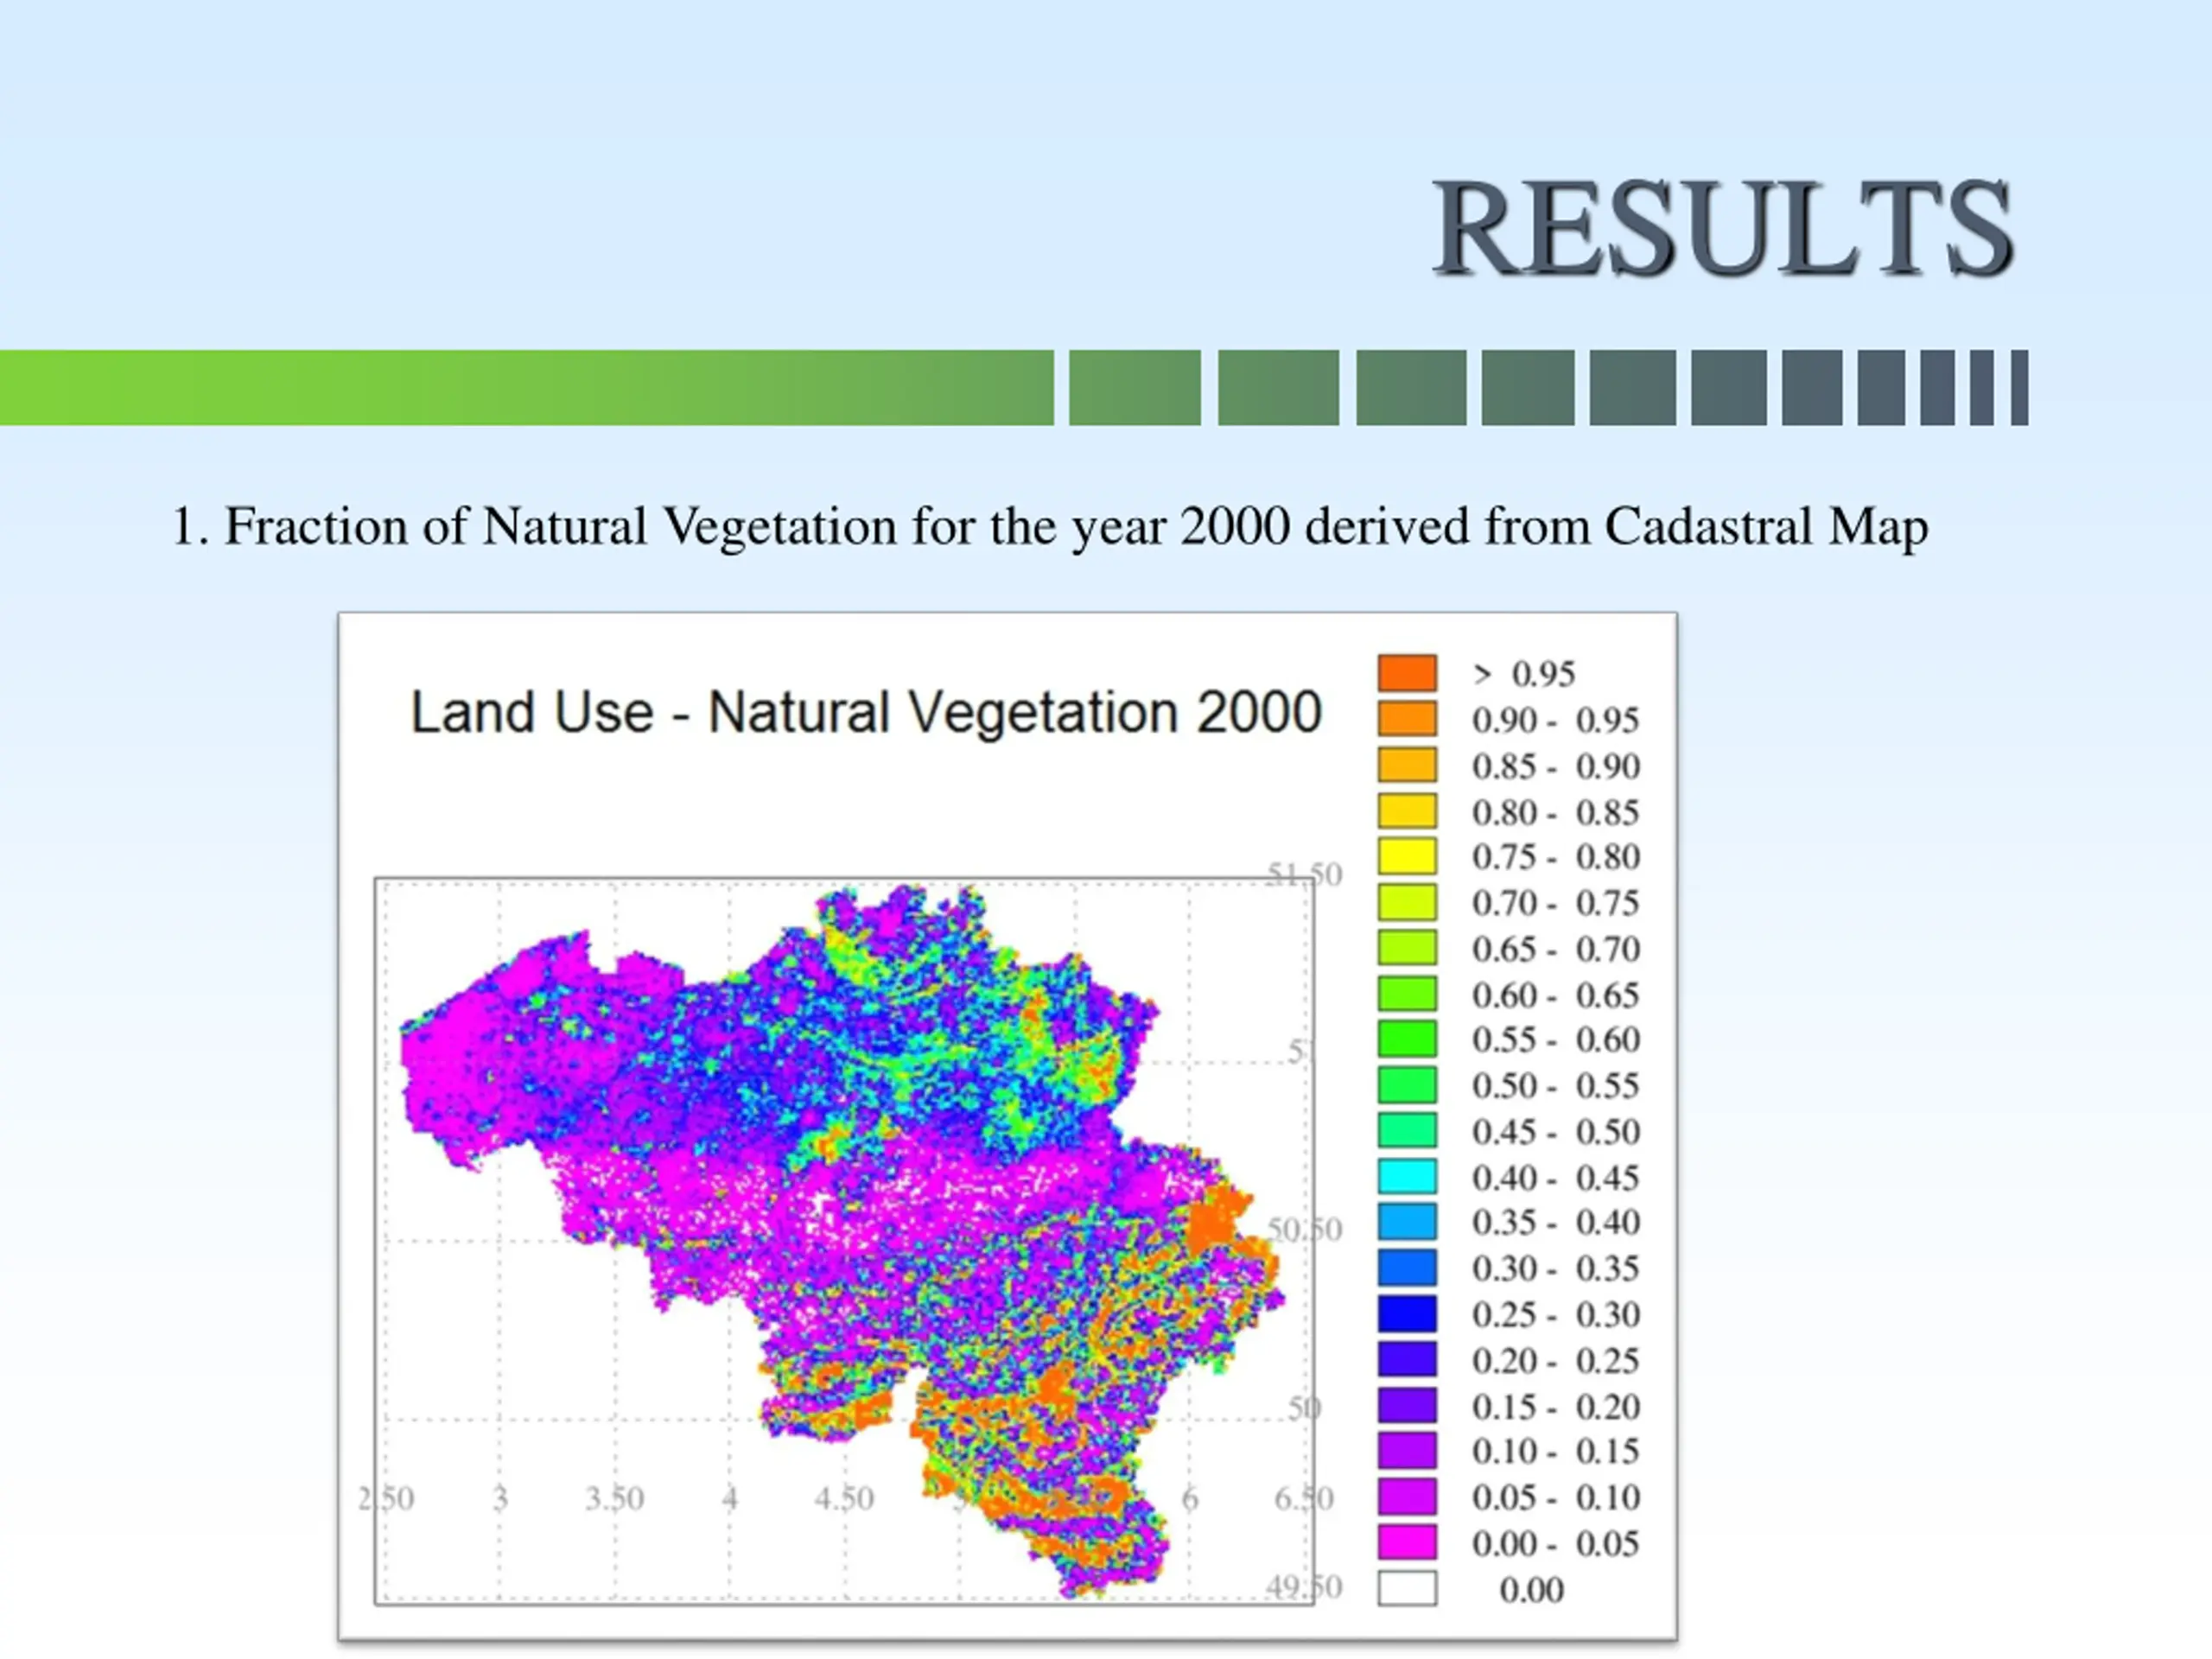Click the 4.50 longitude axis label
Image resolution: width=2212 pixels, height=1659 pixels.
coord(844,1498)
